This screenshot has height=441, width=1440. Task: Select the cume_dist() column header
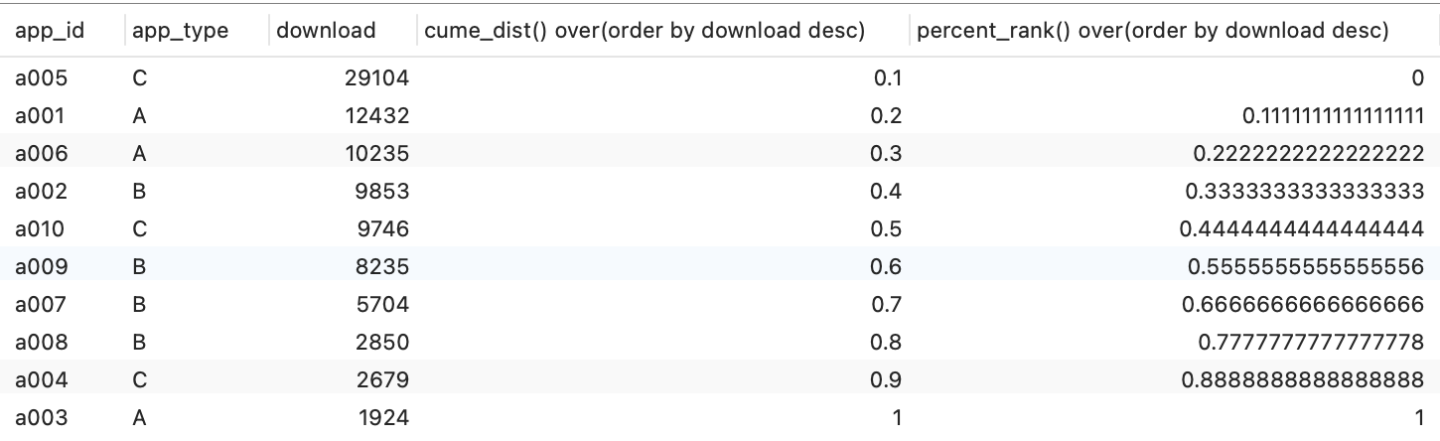pos(642,32)
